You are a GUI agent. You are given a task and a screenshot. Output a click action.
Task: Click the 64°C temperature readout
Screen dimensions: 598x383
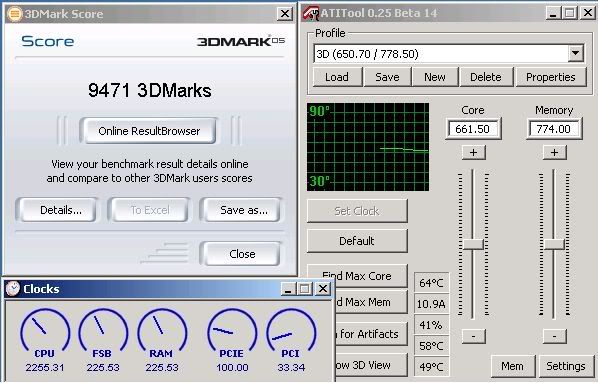[x=431, y=283]
